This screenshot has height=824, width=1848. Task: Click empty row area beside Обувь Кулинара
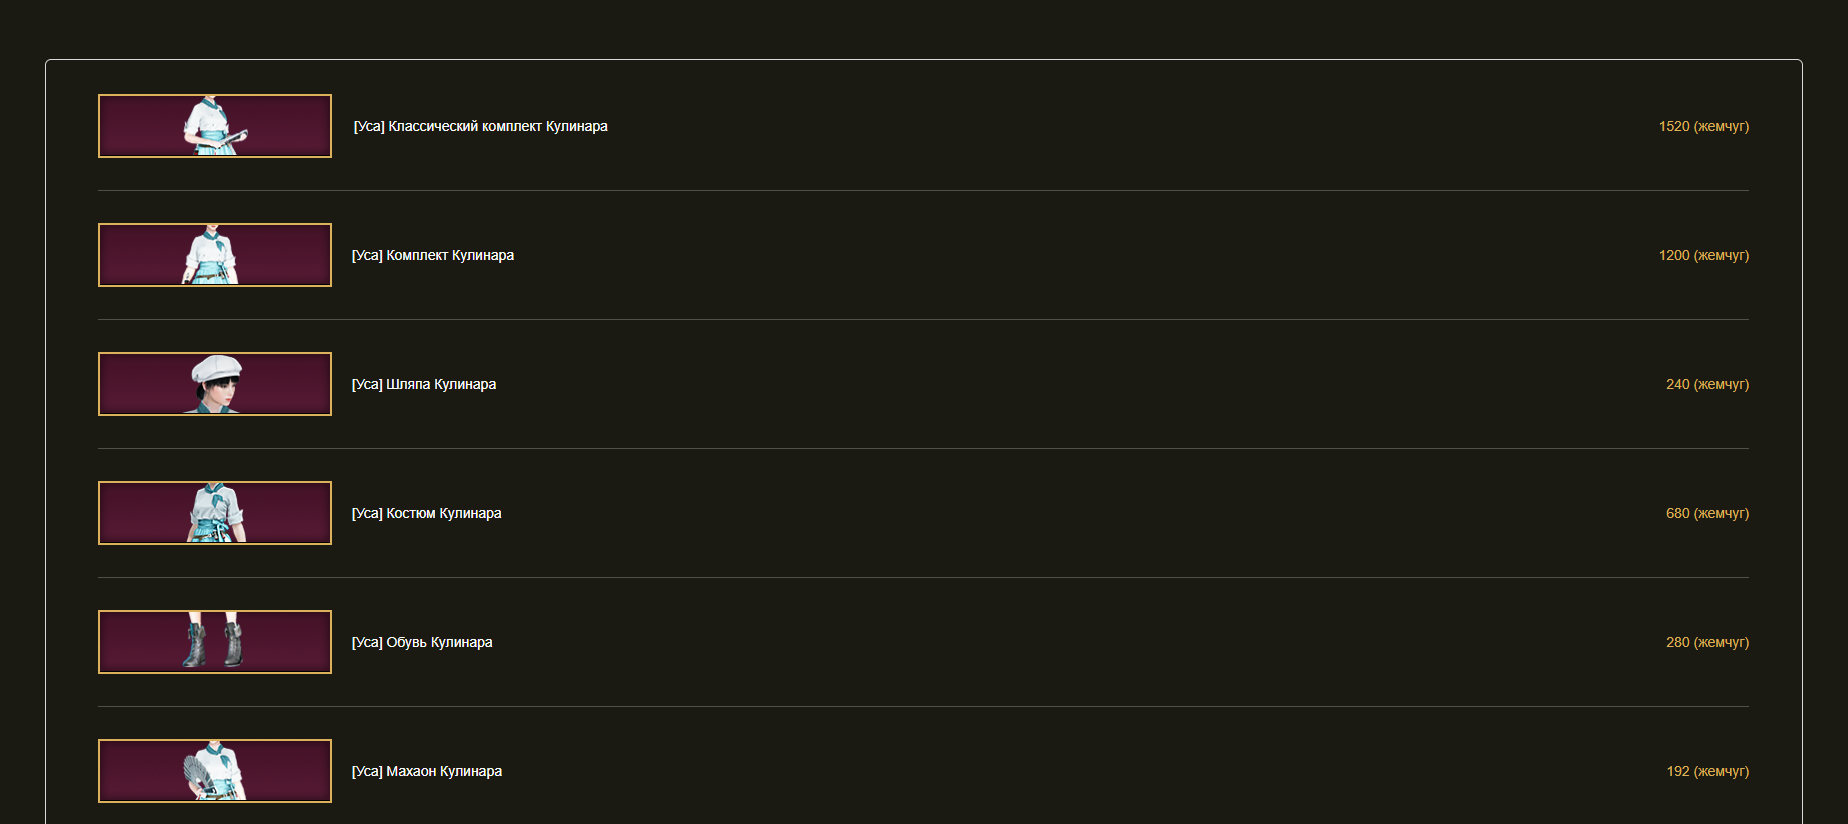[1080, 642]
